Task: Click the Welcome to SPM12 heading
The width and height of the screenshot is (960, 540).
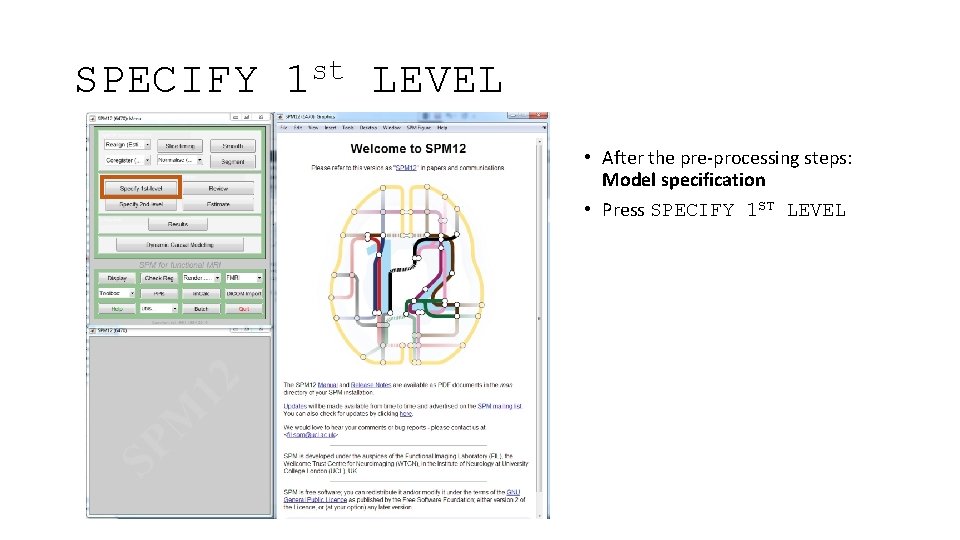Action: [408, 149]
